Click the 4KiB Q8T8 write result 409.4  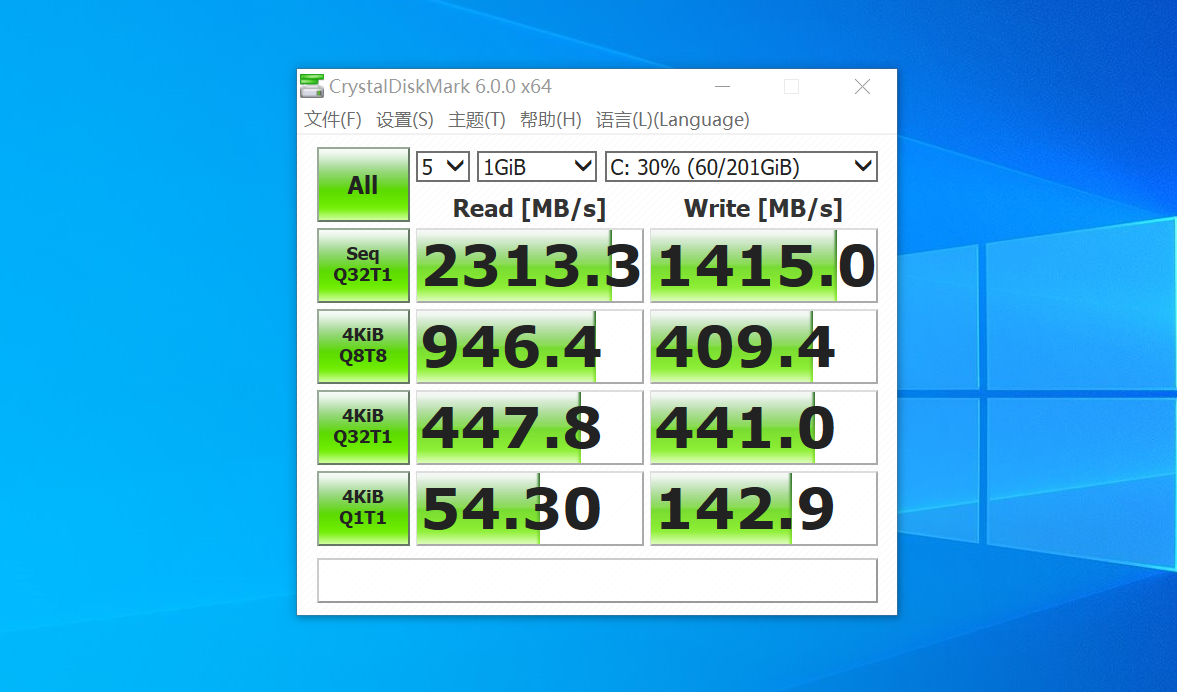[763, 346]
